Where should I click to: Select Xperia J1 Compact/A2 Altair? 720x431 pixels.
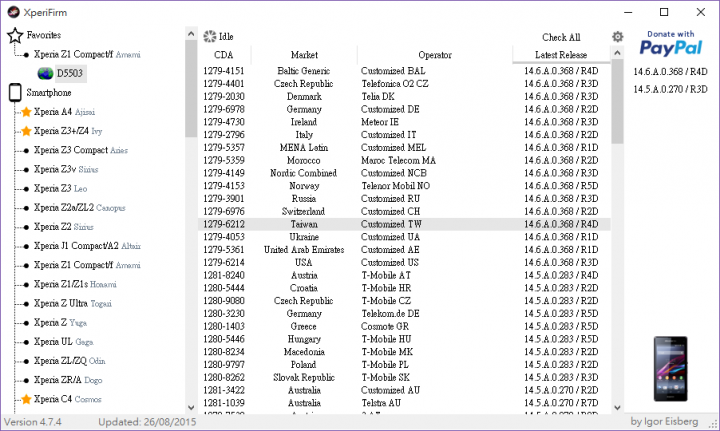87,246
